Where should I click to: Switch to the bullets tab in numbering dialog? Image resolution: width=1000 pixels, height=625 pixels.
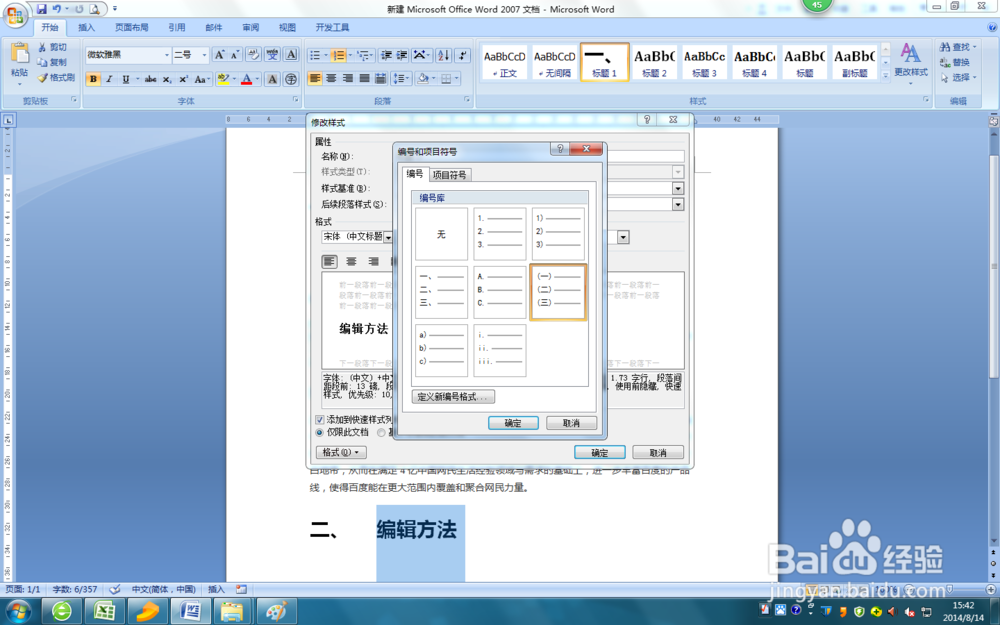pos(450,175)
